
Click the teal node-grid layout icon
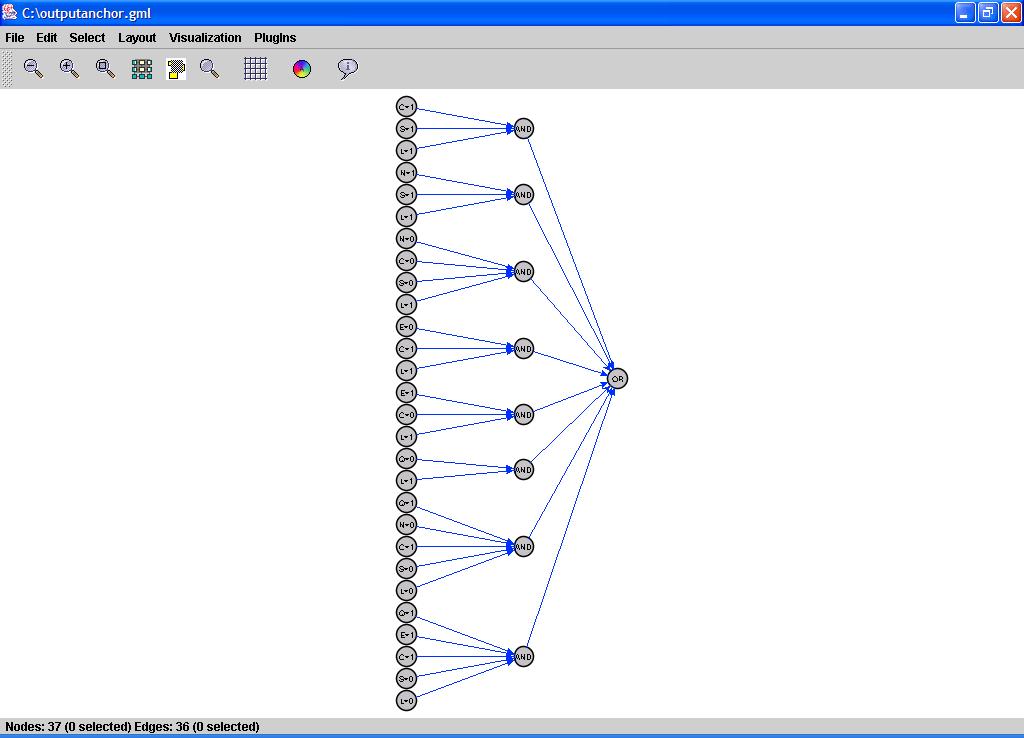pos(142,69)
